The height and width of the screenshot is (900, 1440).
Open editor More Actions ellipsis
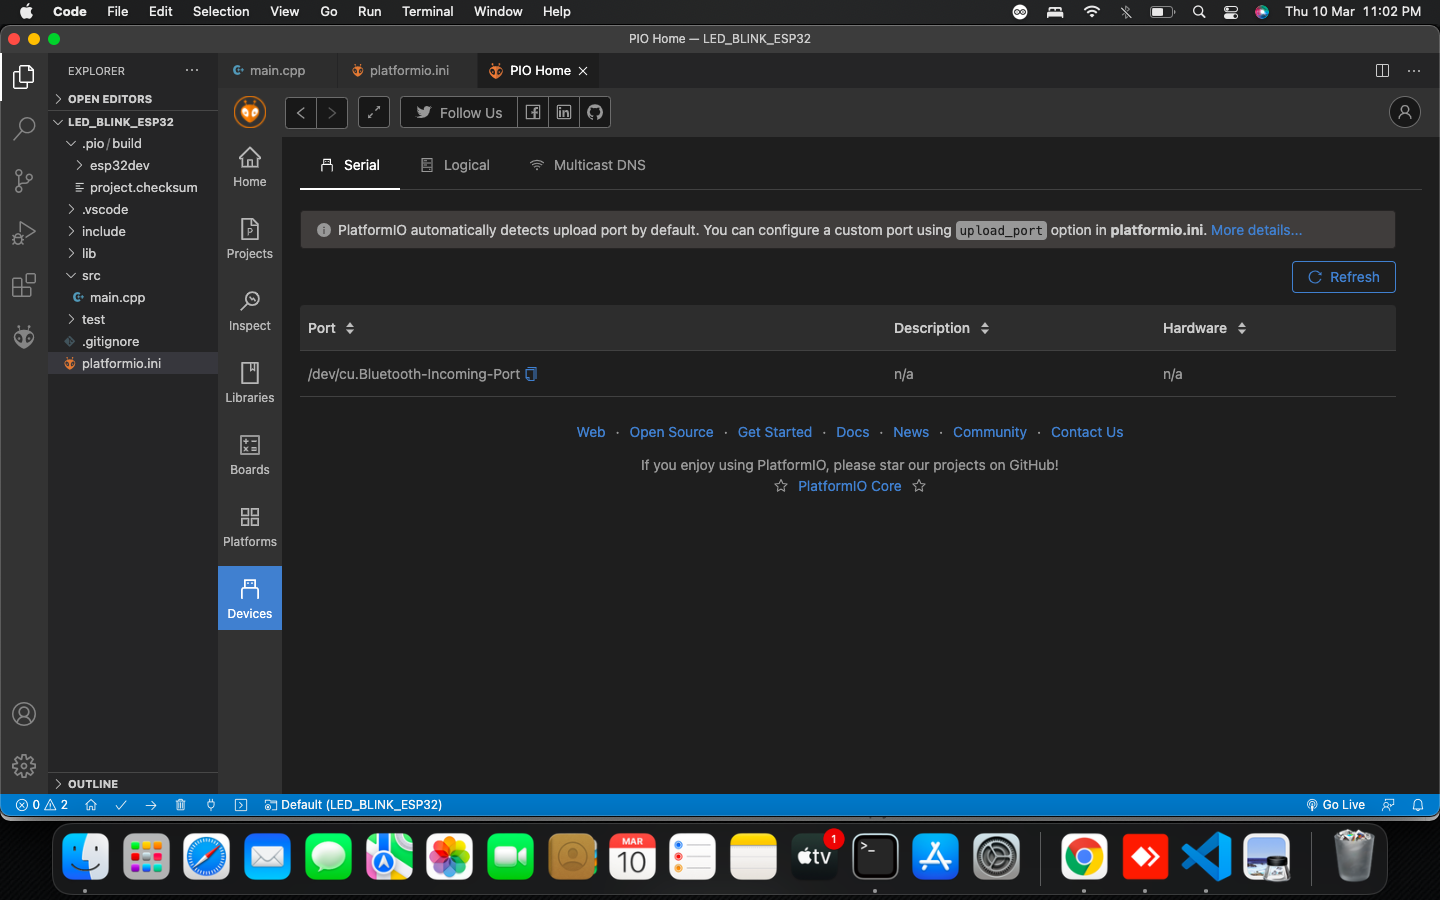point(1414,70)
